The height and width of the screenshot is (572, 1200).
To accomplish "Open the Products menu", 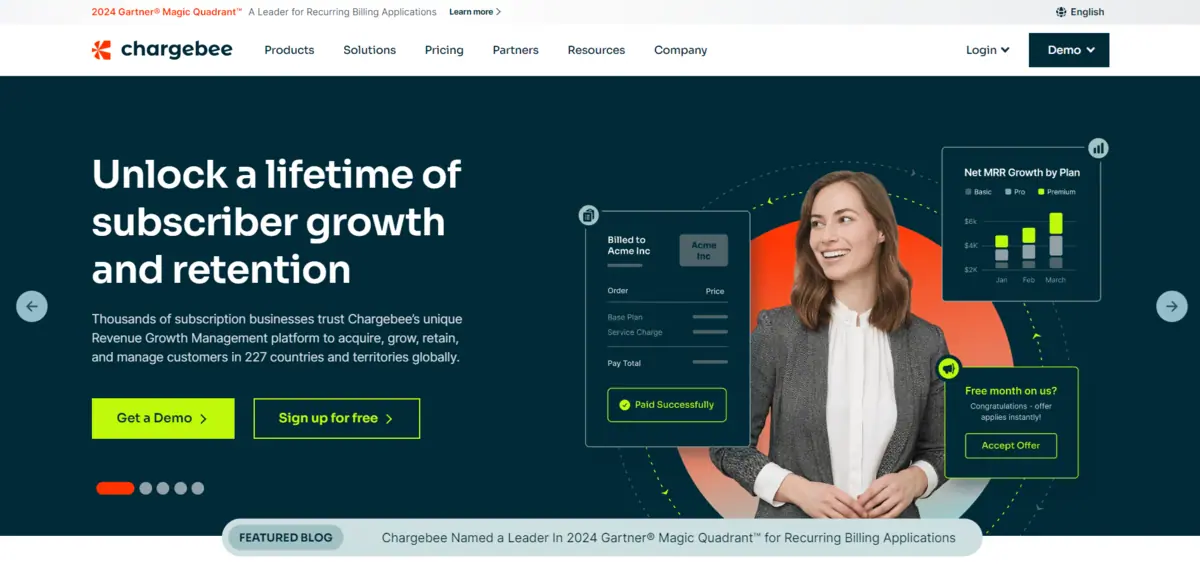I will click(289, 50).
